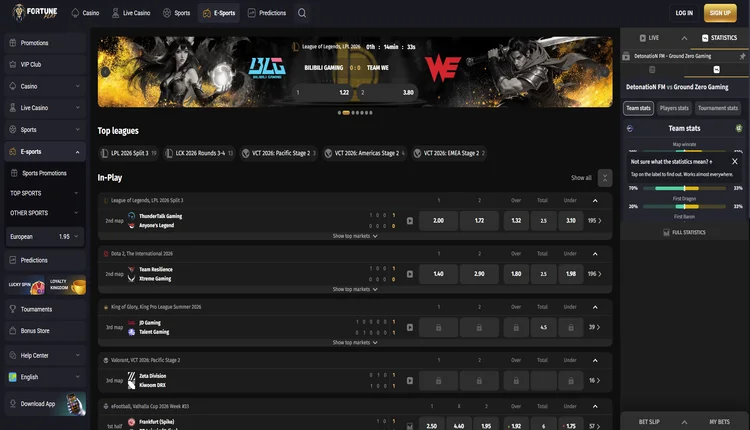Expand the Casino sidebar submenu

(77, 86)
